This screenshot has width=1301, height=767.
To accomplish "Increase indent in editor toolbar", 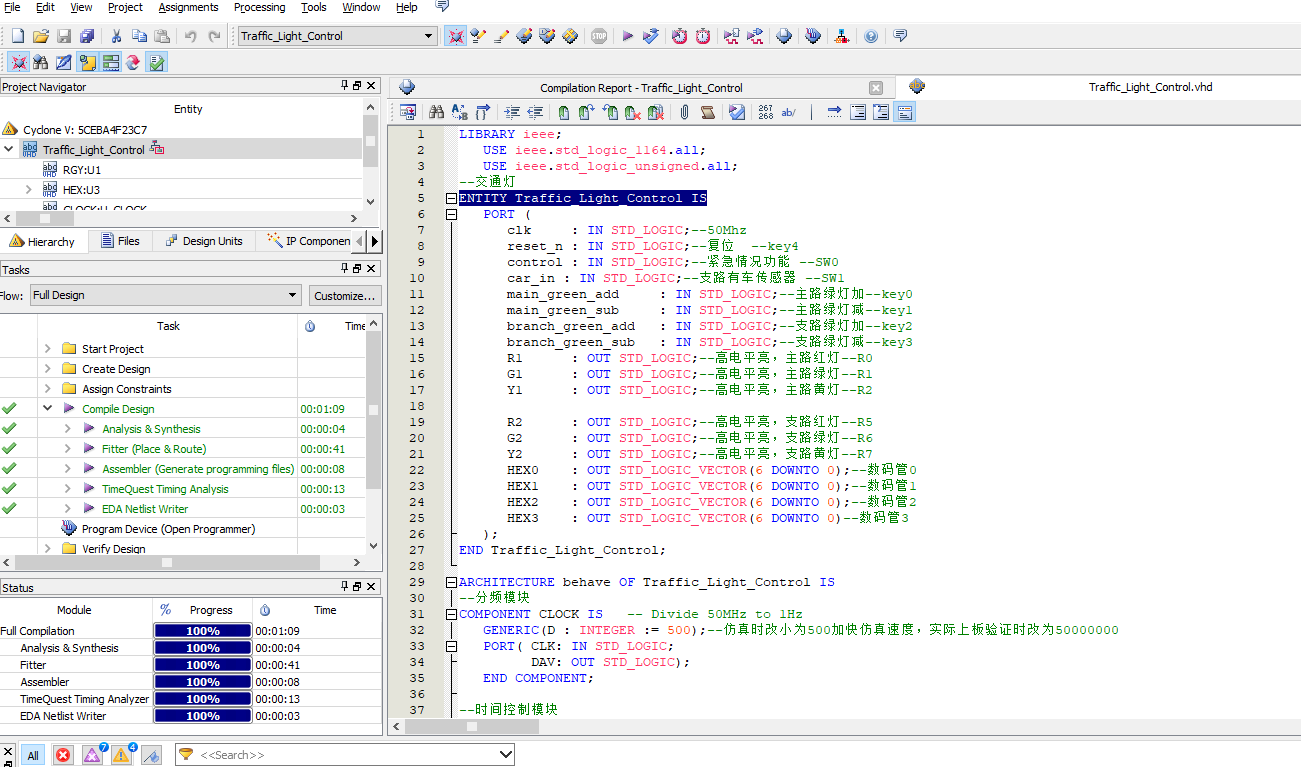I will (x=512, y=113).
